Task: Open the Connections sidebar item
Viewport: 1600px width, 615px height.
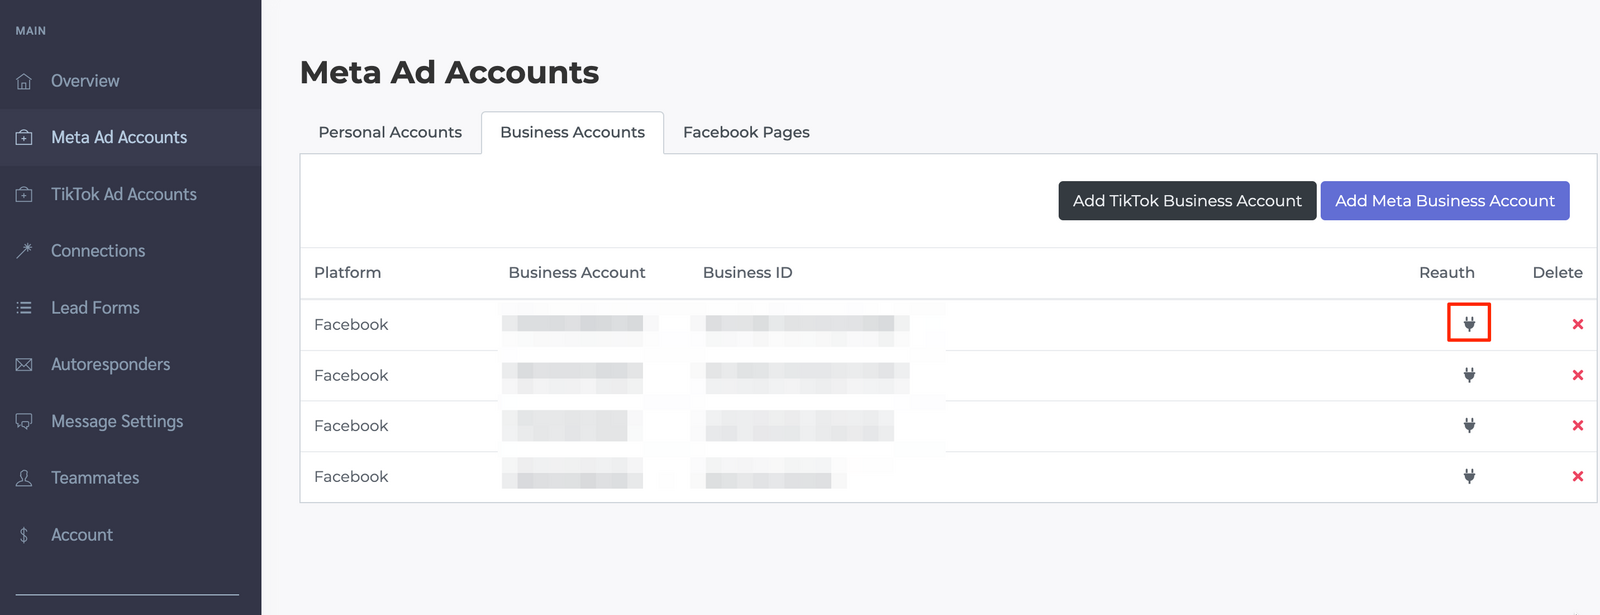Action: pyautogui.click(x=98, y=251)
